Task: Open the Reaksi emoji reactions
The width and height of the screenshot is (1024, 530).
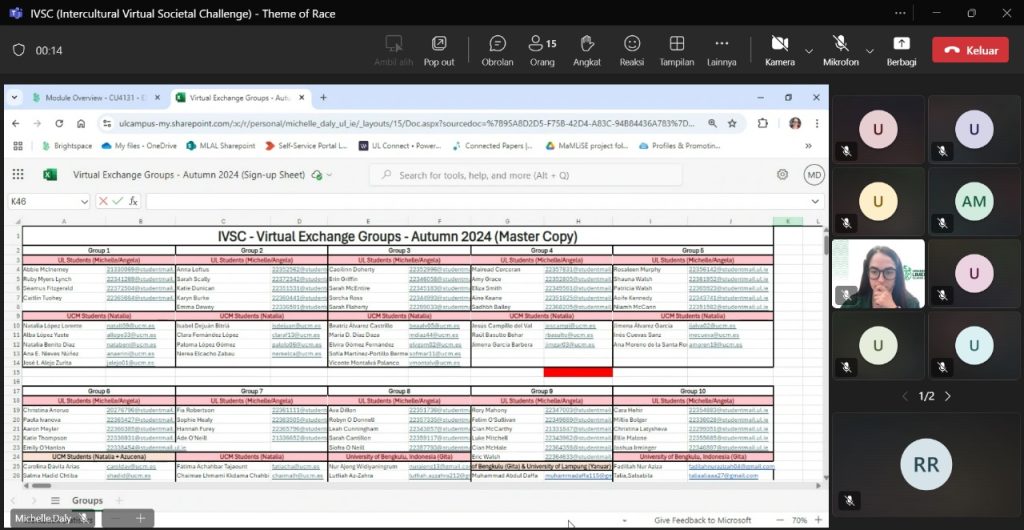Action: pos(632,49)
